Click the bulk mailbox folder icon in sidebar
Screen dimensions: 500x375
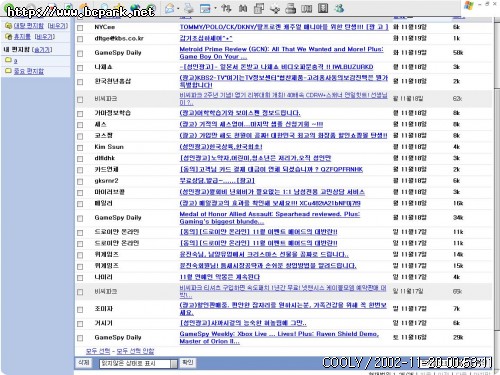(8, 26)
